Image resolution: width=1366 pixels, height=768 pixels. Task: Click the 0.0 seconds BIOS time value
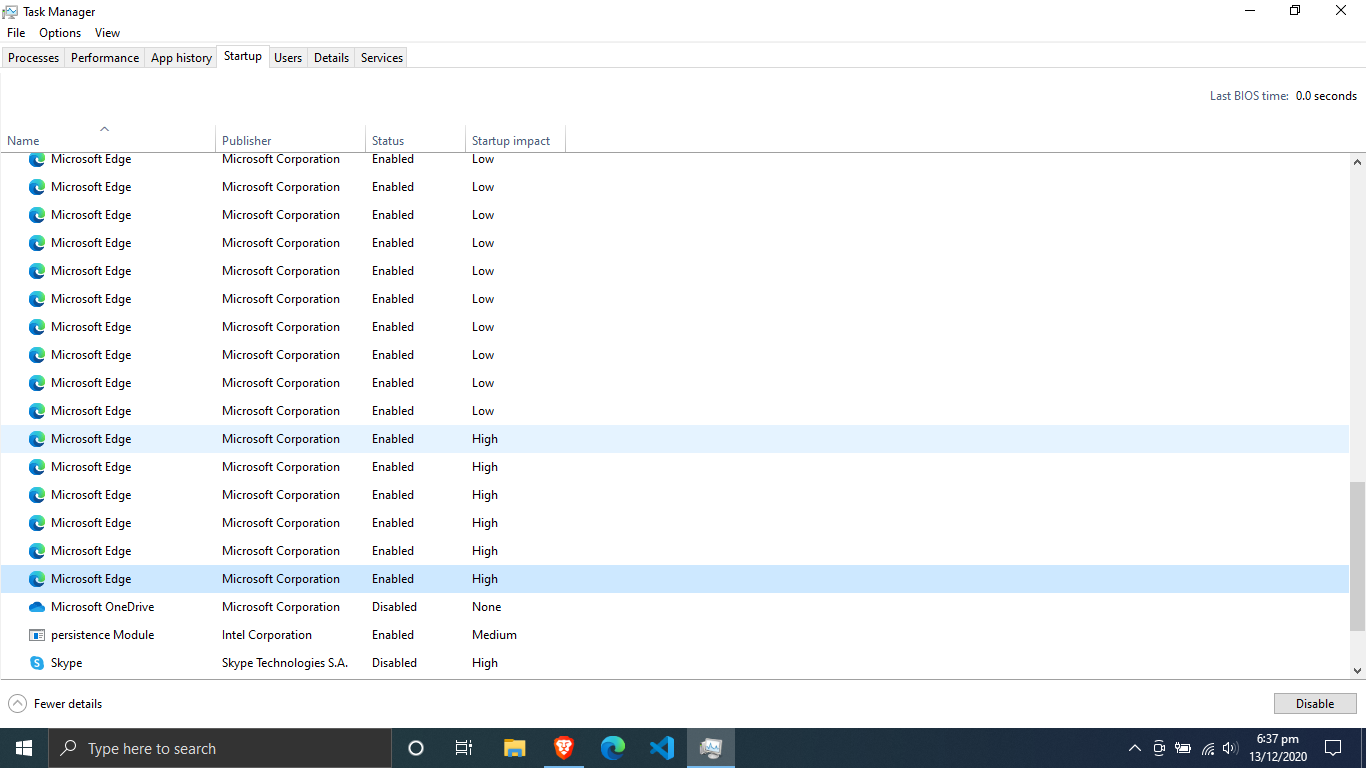[1326, 96]
